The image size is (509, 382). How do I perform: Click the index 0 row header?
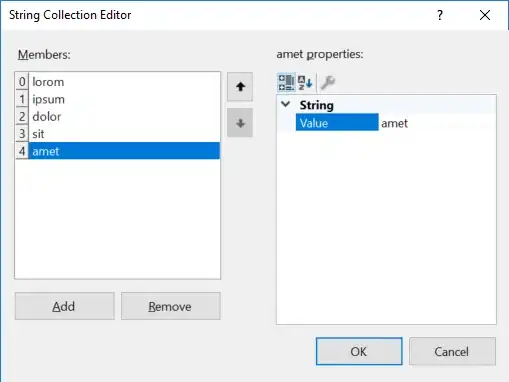point(22,82)
